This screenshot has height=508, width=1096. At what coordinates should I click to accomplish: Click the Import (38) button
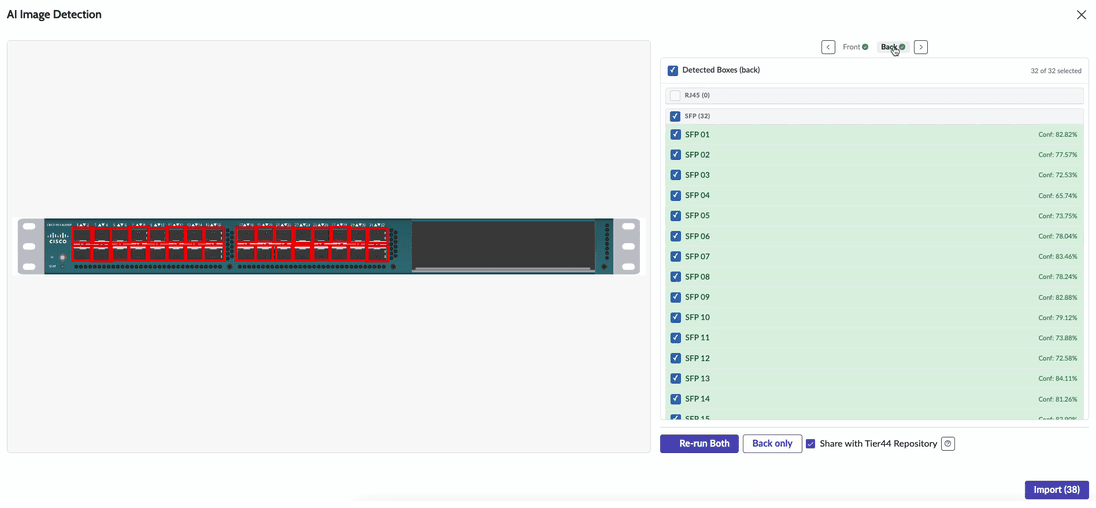[x=1056, y=490]
